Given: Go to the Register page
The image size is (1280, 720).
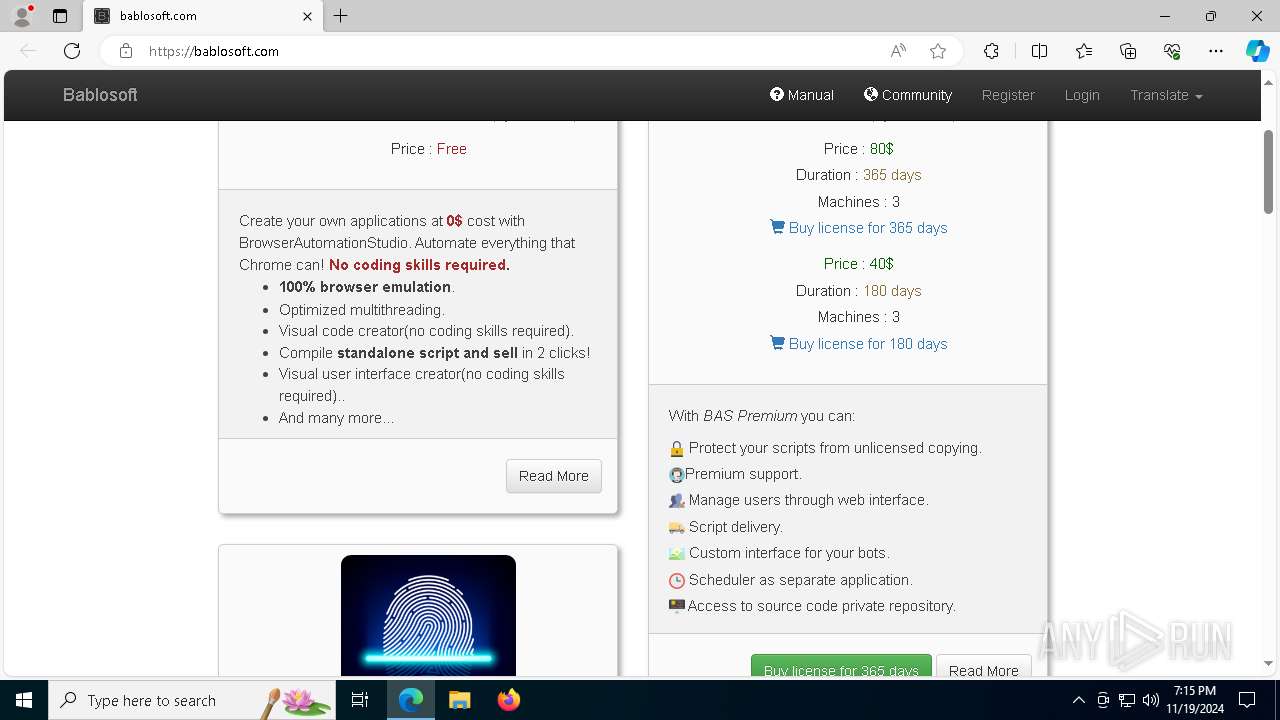Looking at the screenshot, I should click(1008, 95).
